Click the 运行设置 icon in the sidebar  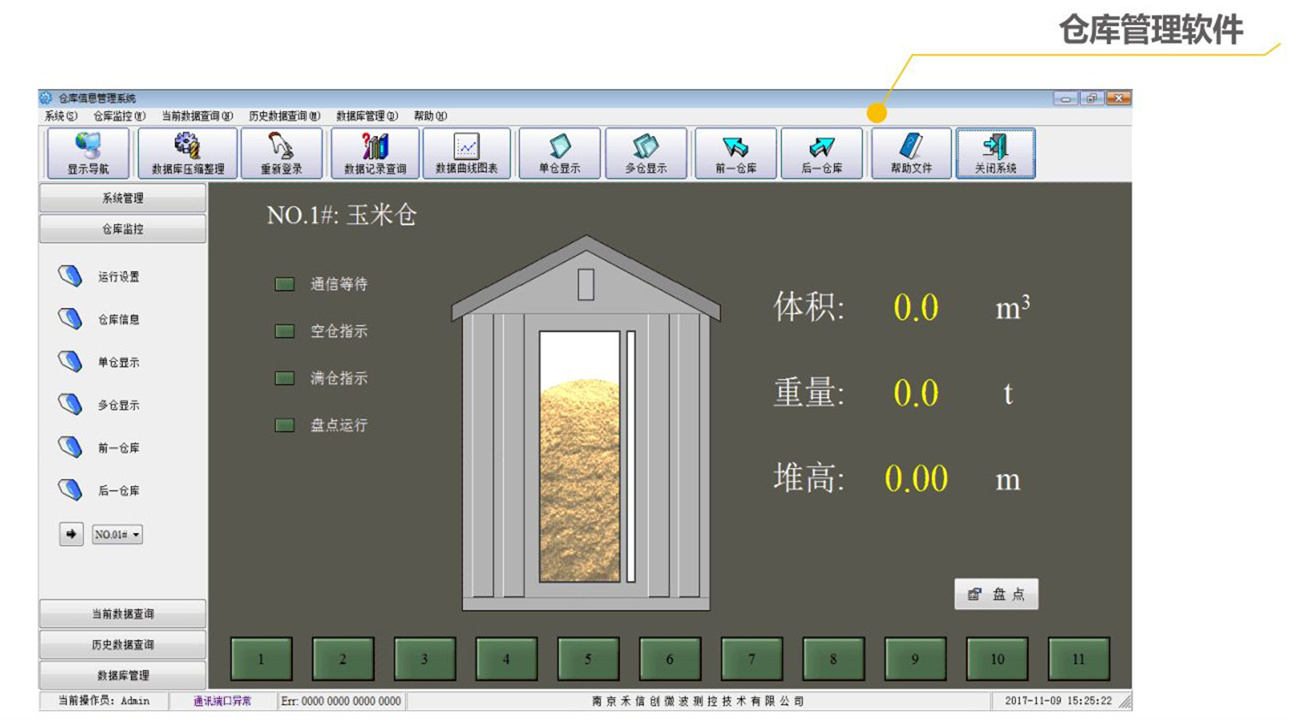tap(70, 276)
